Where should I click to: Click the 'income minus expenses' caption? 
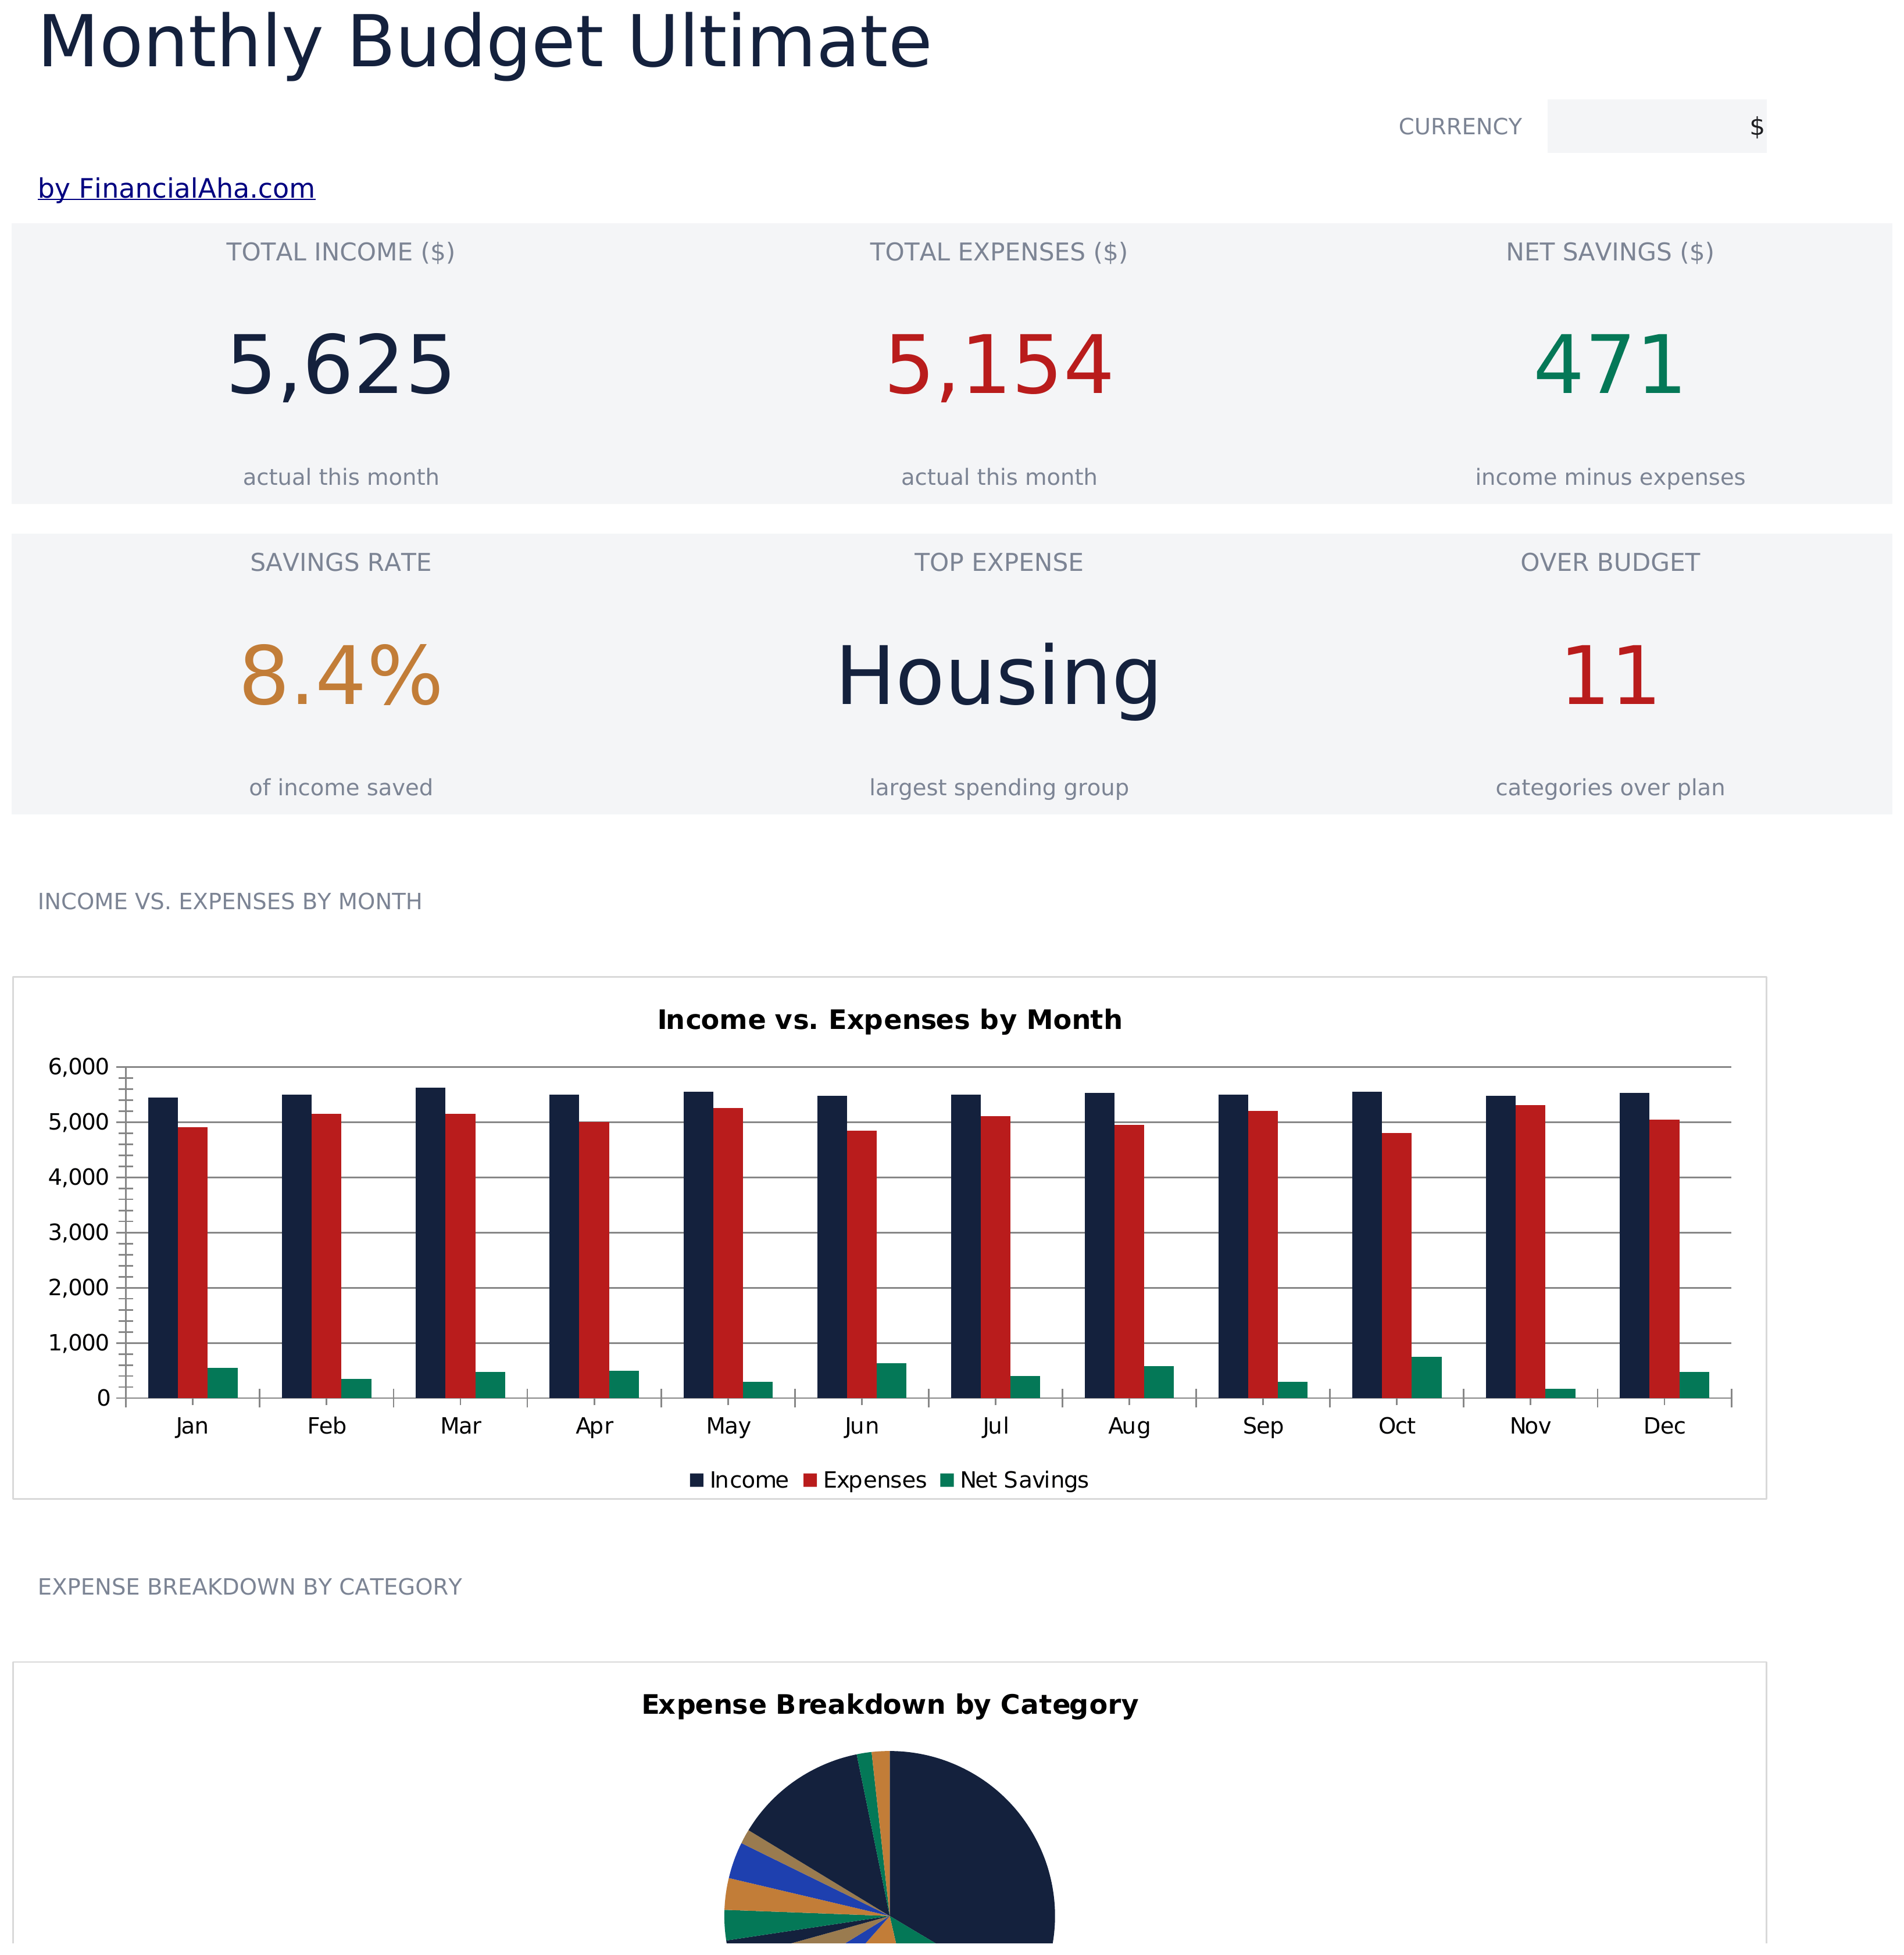(1609, 477)
